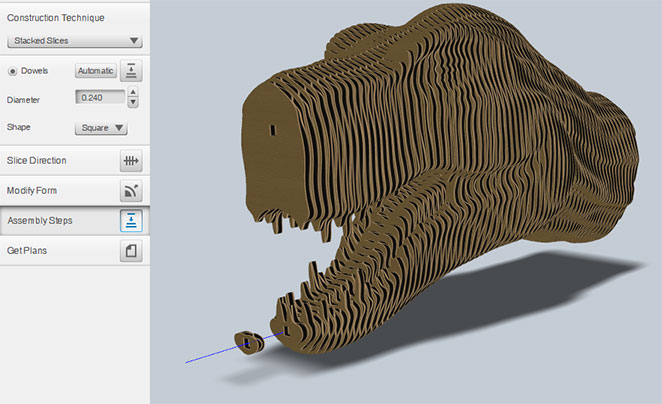The height and width of the screenshot is (404, 662).
Task: Open the Construction Technique Stacked Slices dropdown
Action: pos(75,41)
